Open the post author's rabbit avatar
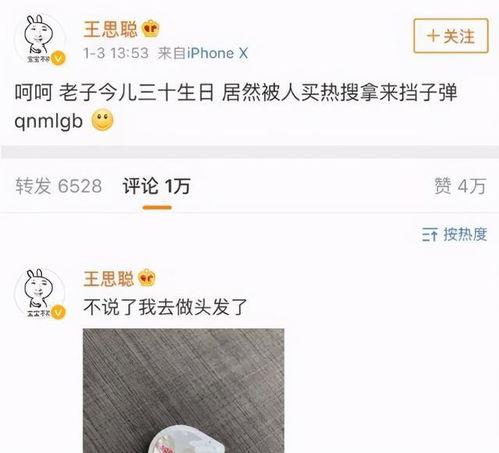Viewport: 499px width, 453px height. [x=40, y=39]
